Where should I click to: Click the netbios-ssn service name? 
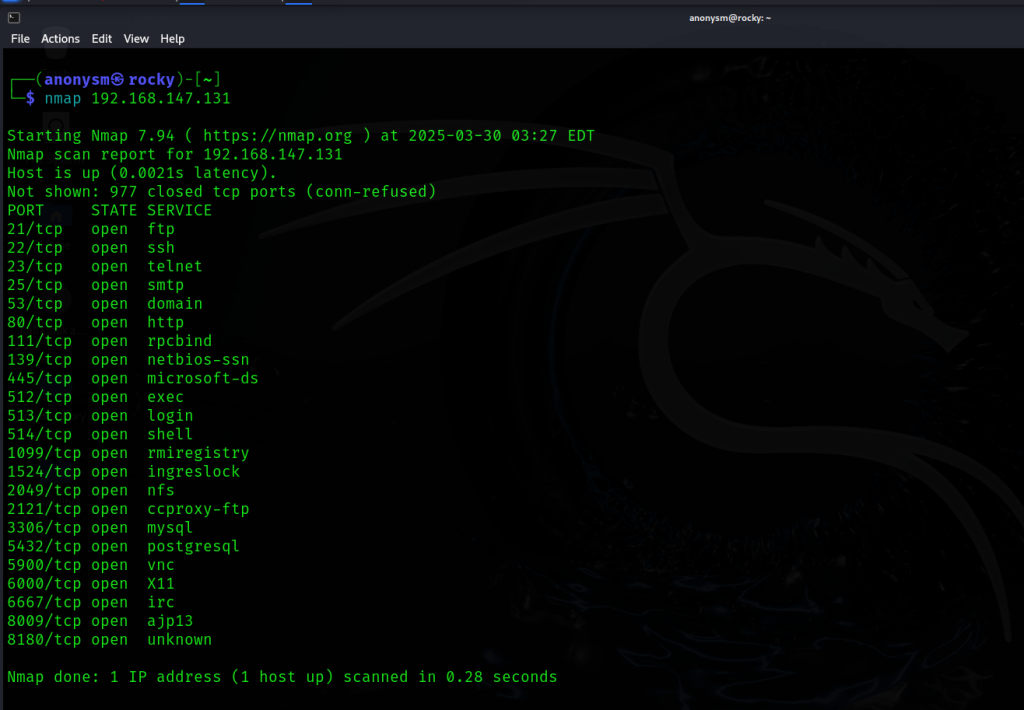[x=198, y=360]
